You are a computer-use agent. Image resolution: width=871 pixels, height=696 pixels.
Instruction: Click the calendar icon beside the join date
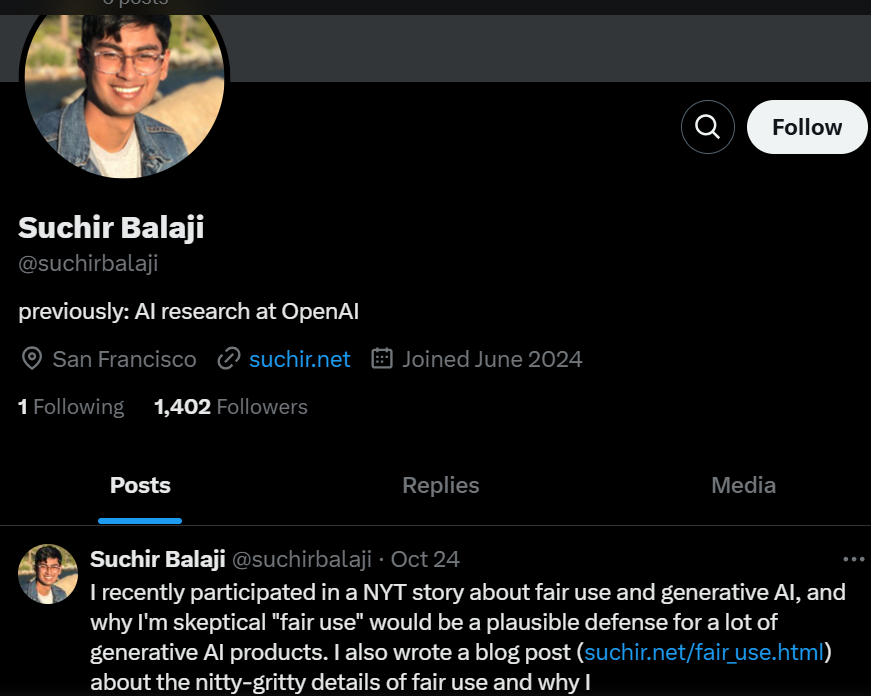pos(381,359)
